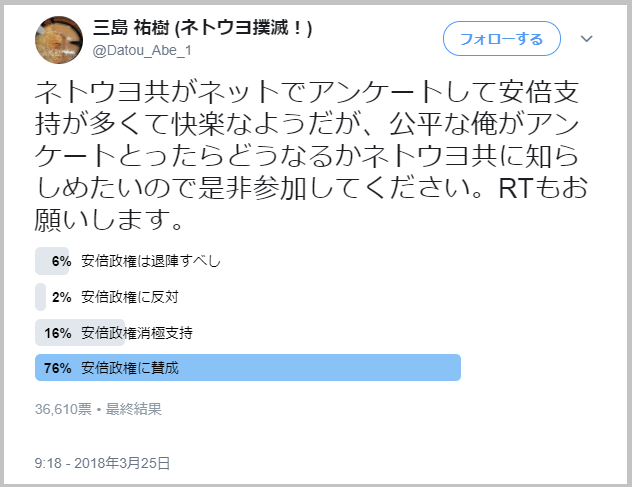Screen dimensions: 632x487
Task: Open the tweet options chevron menu
Action: pyautogui.click(x=586, y=39)
